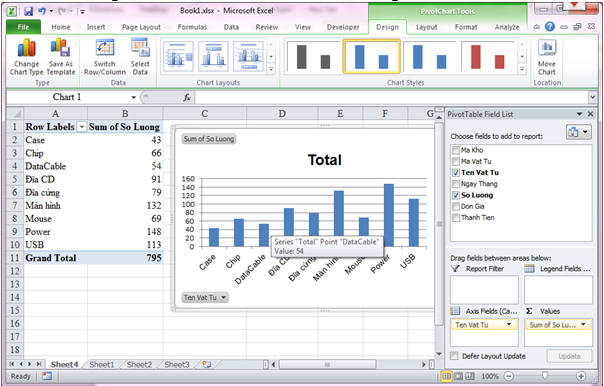
Task: Expand Ten Vat Tu chart field button
Action: [x=205, y=297]
